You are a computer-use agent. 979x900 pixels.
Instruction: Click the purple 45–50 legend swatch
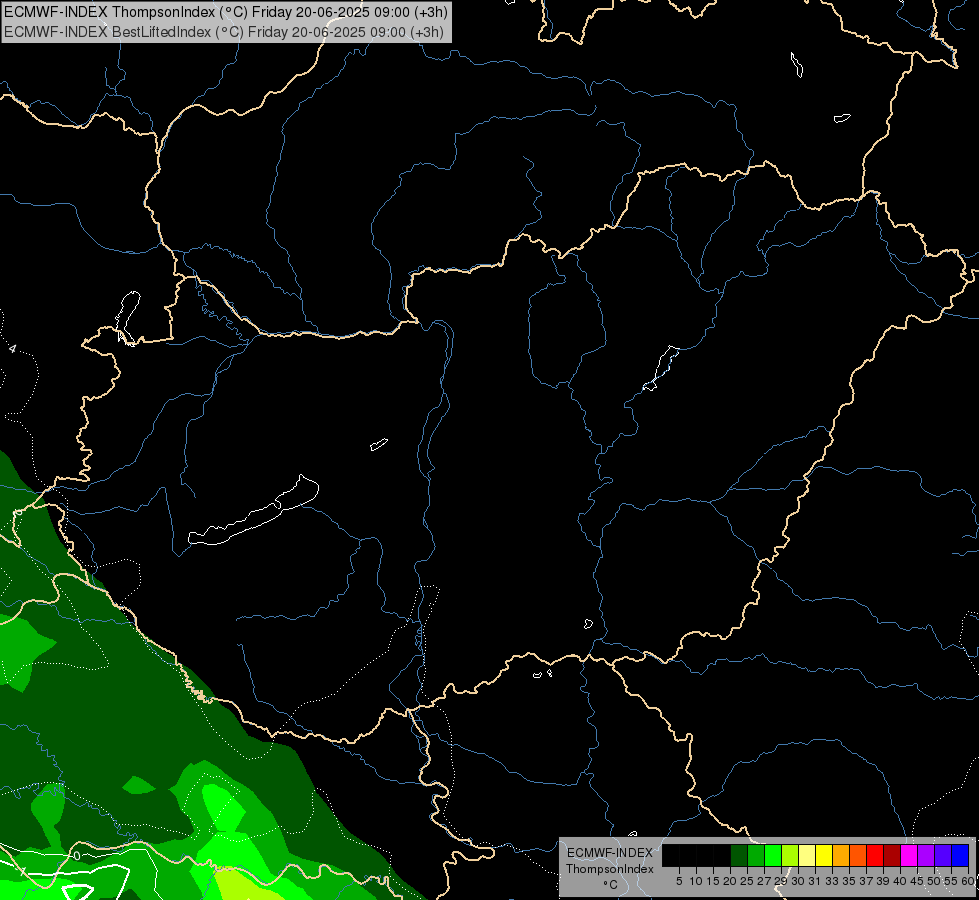coord(926,855)
